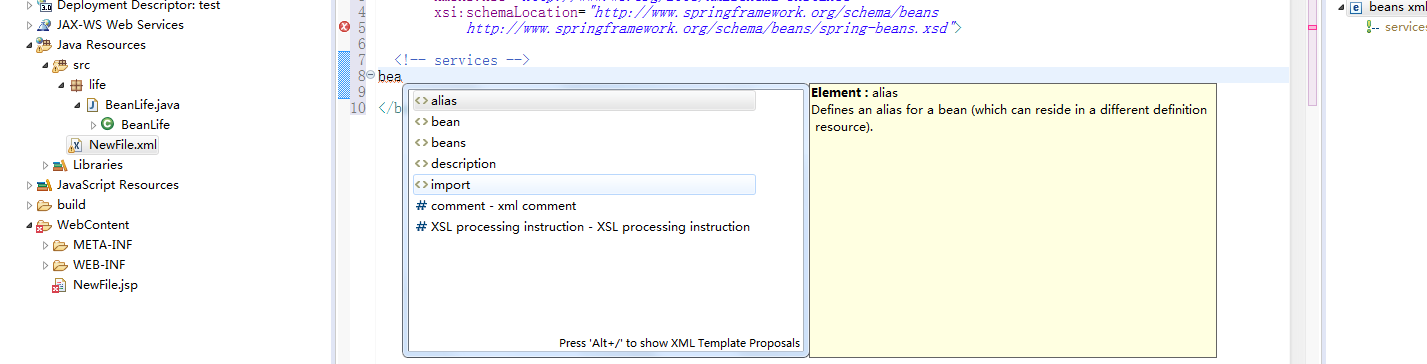
Task: Choose the description proposal text
Action: coord(463,164)
